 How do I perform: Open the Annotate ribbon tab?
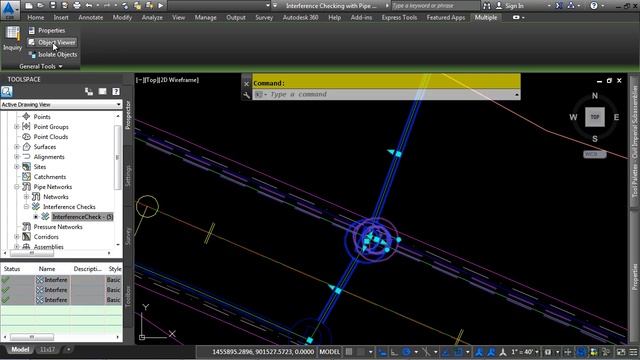click(91, 18)
